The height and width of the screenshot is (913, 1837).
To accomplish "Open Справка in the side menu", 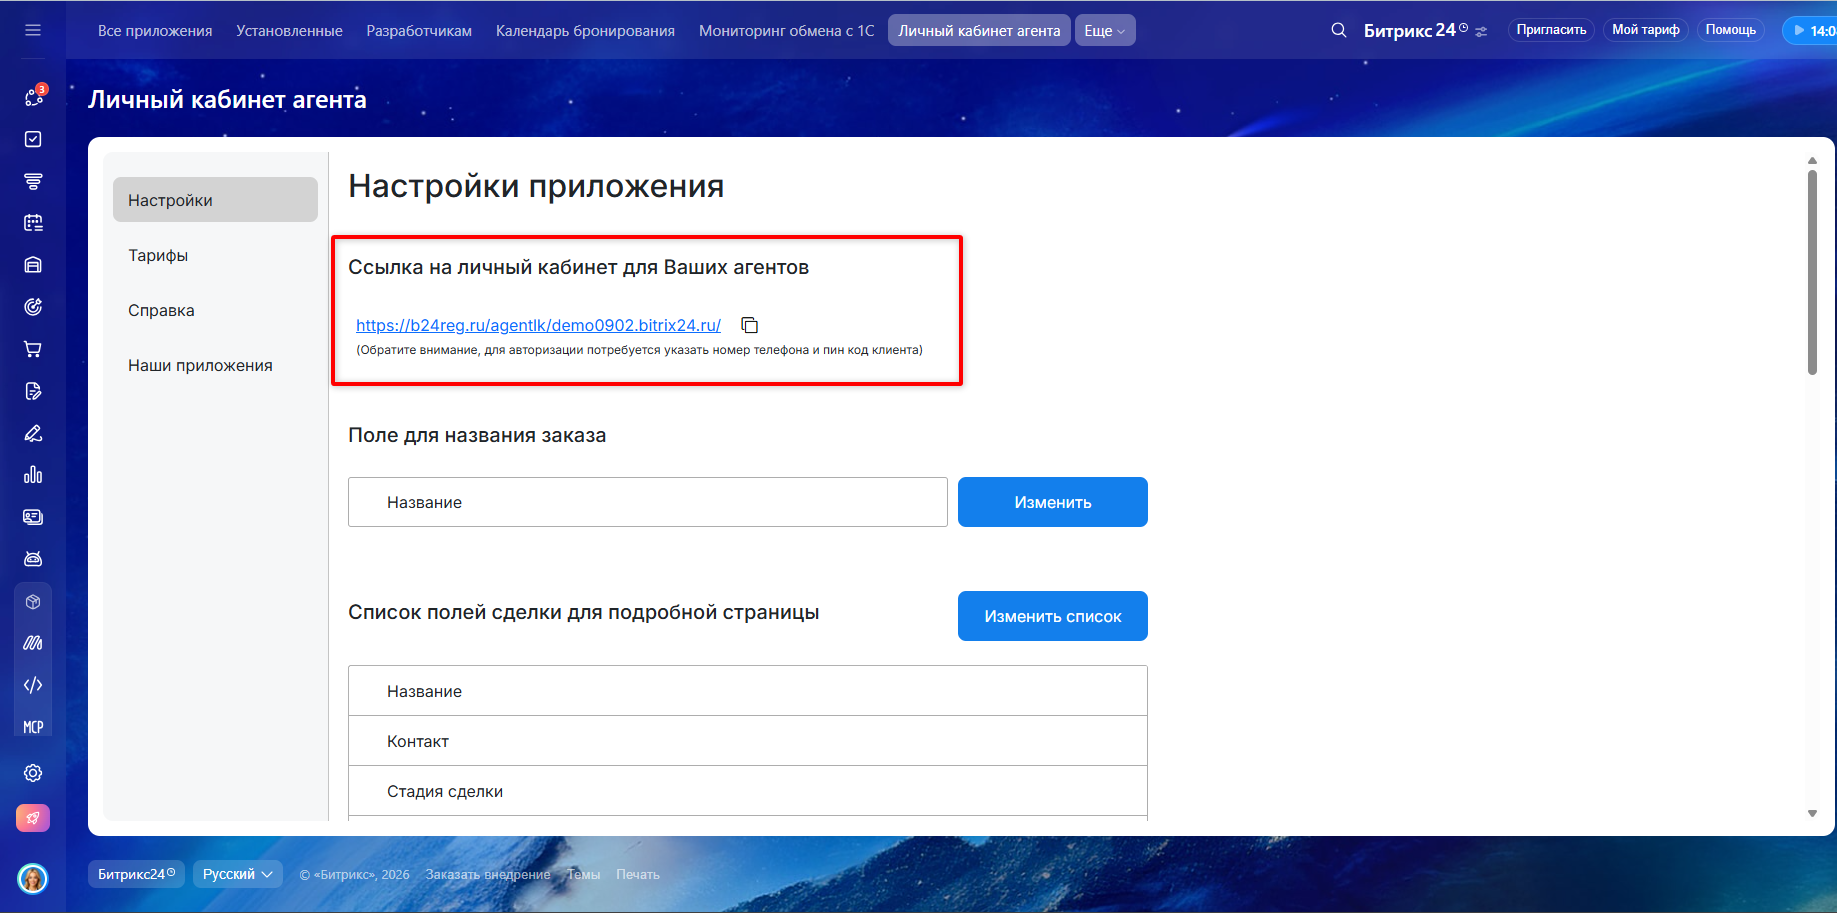I will (161, 310).
